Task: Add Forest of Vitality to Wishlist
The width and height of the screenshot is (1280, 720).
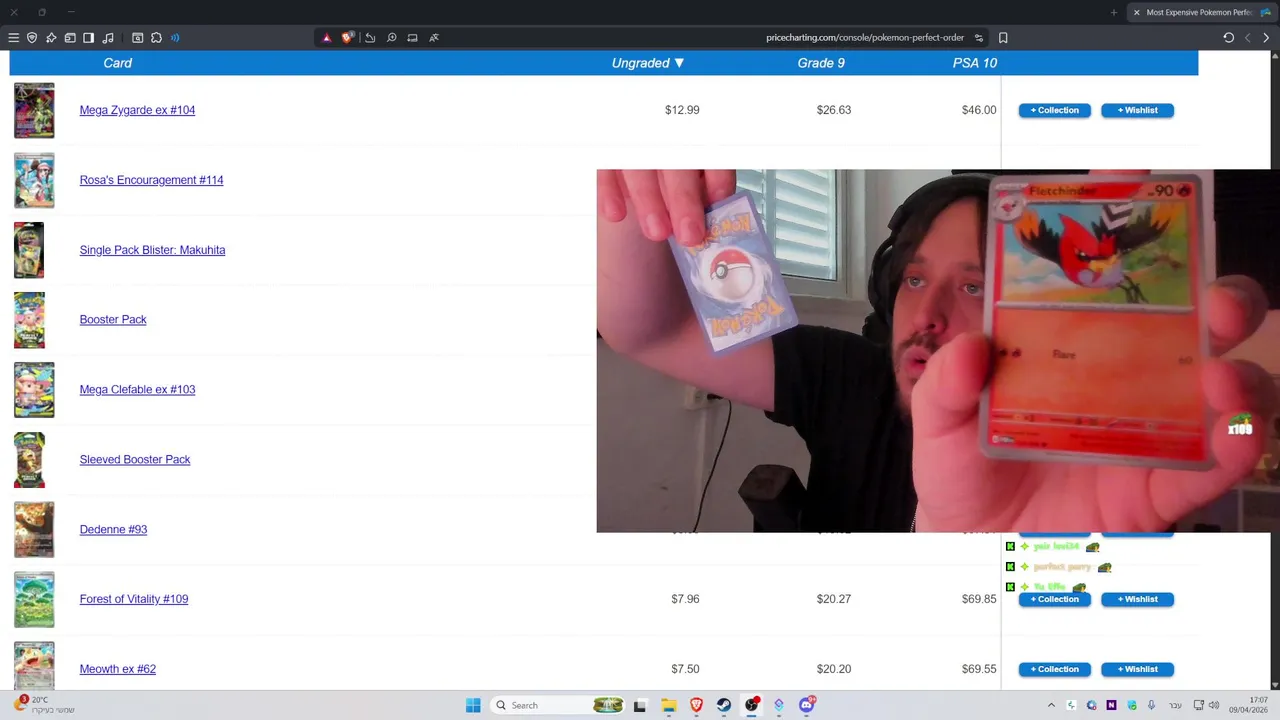Action: [x=1137, y=599]
